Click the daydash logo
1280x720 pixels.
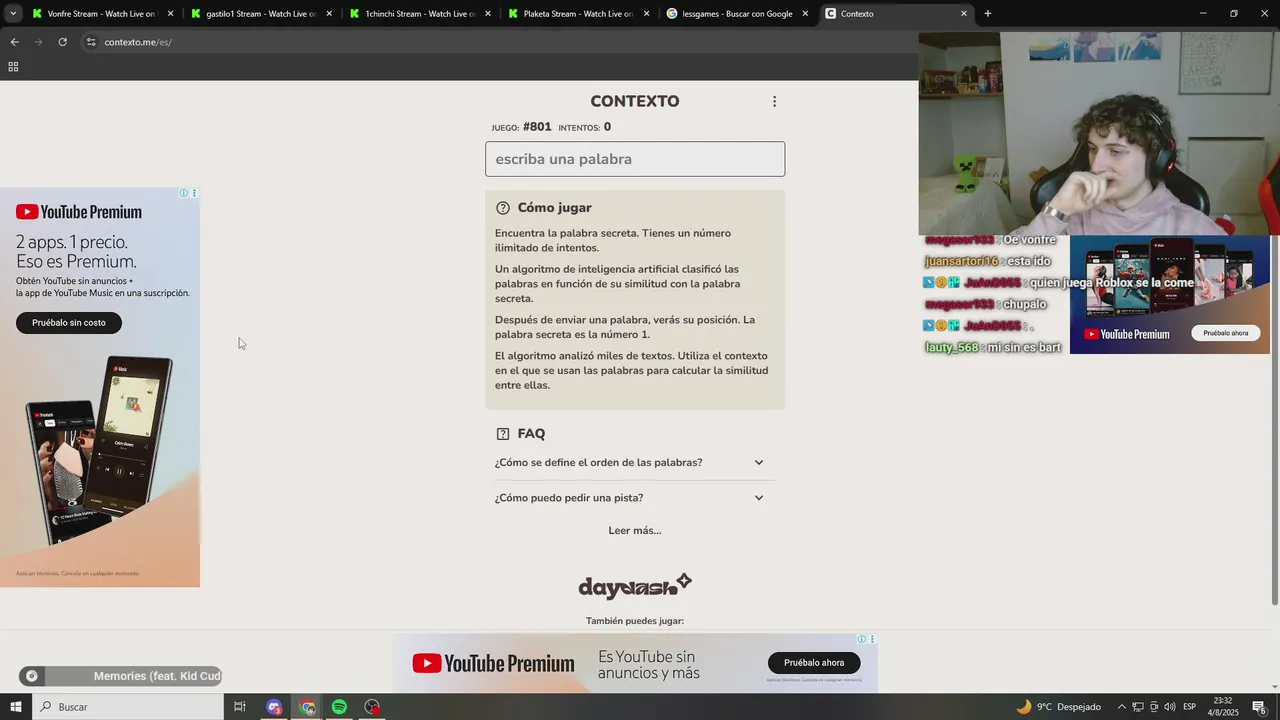tap(635, 586)
